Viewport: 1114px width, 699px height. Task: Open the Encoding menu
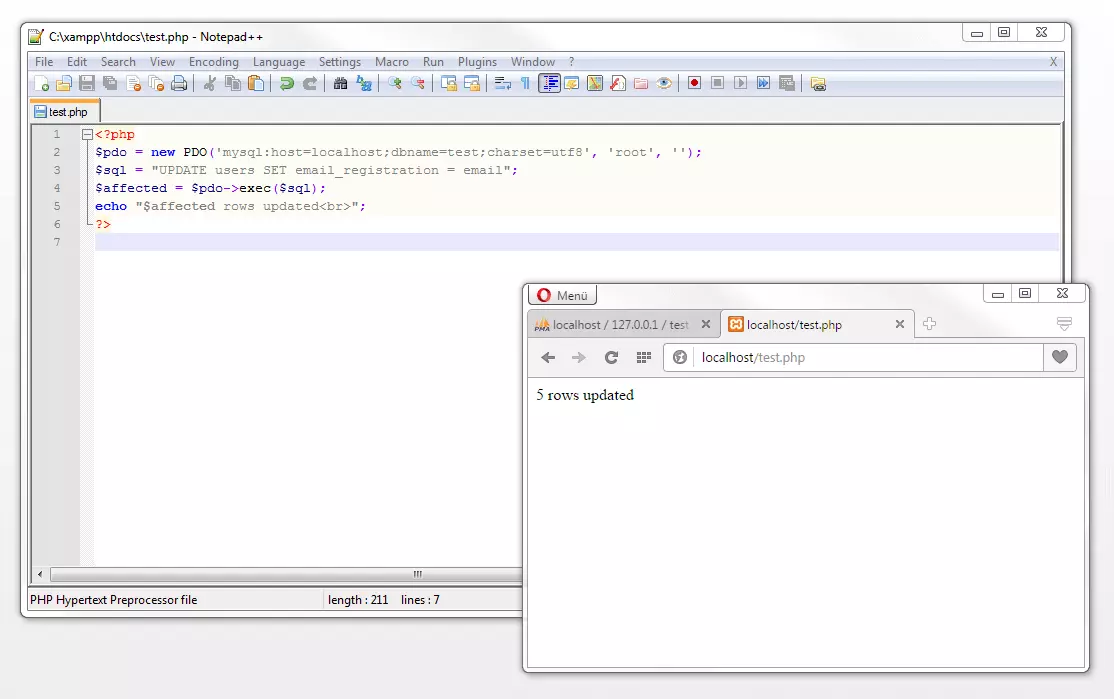point(213,62)
